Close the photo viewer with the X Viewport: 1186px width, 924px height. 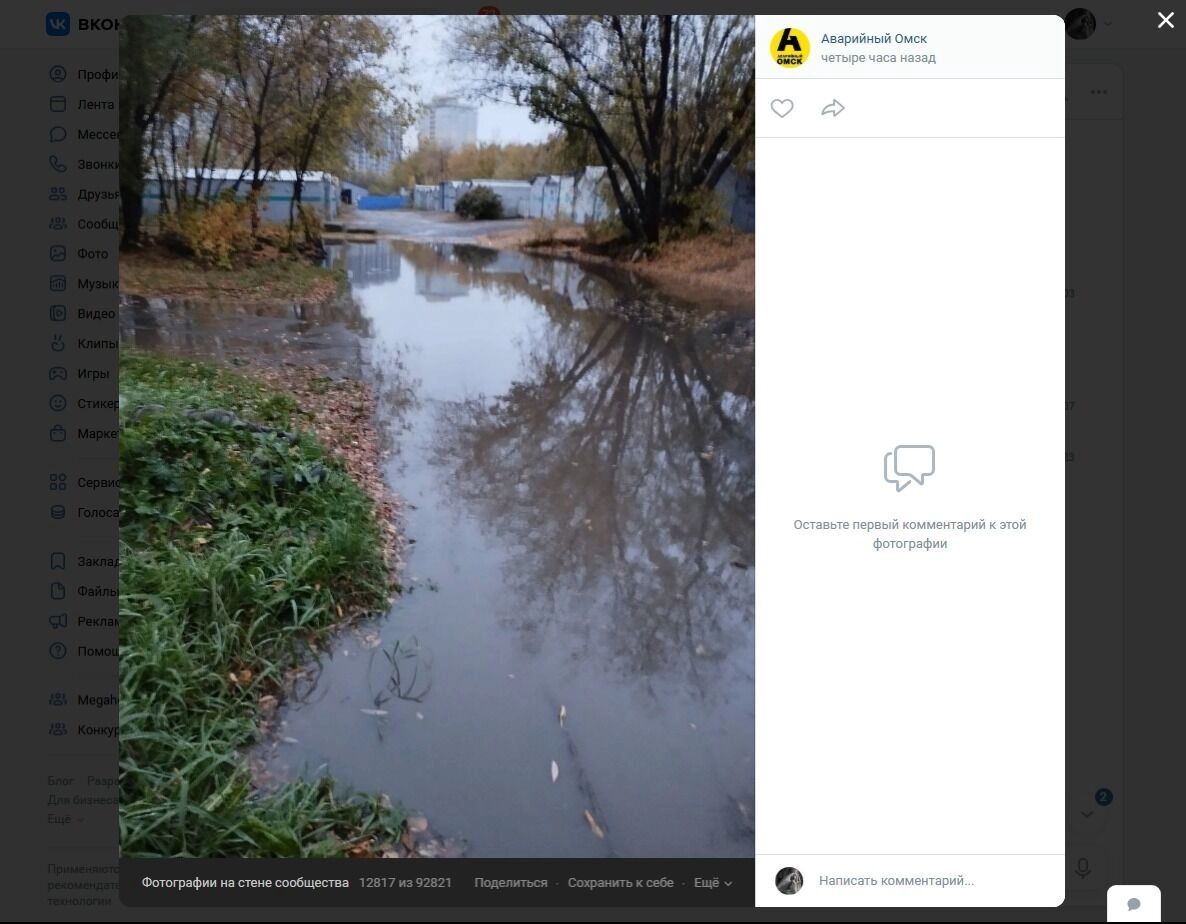point(1165,21)
